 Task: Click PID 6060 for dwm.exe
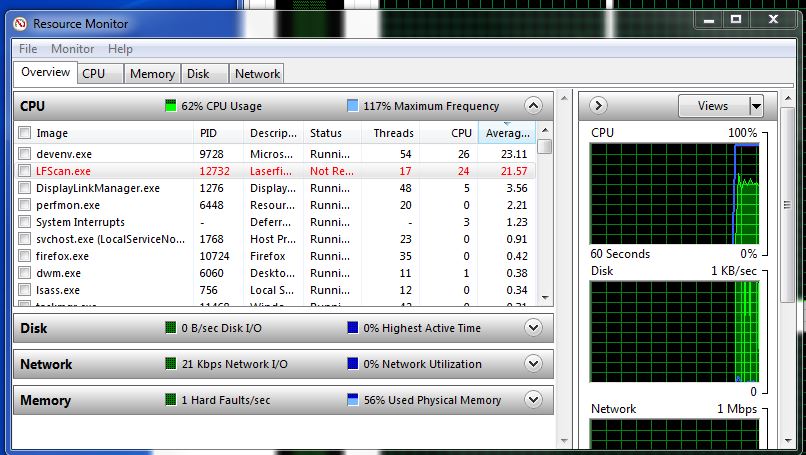211,272
